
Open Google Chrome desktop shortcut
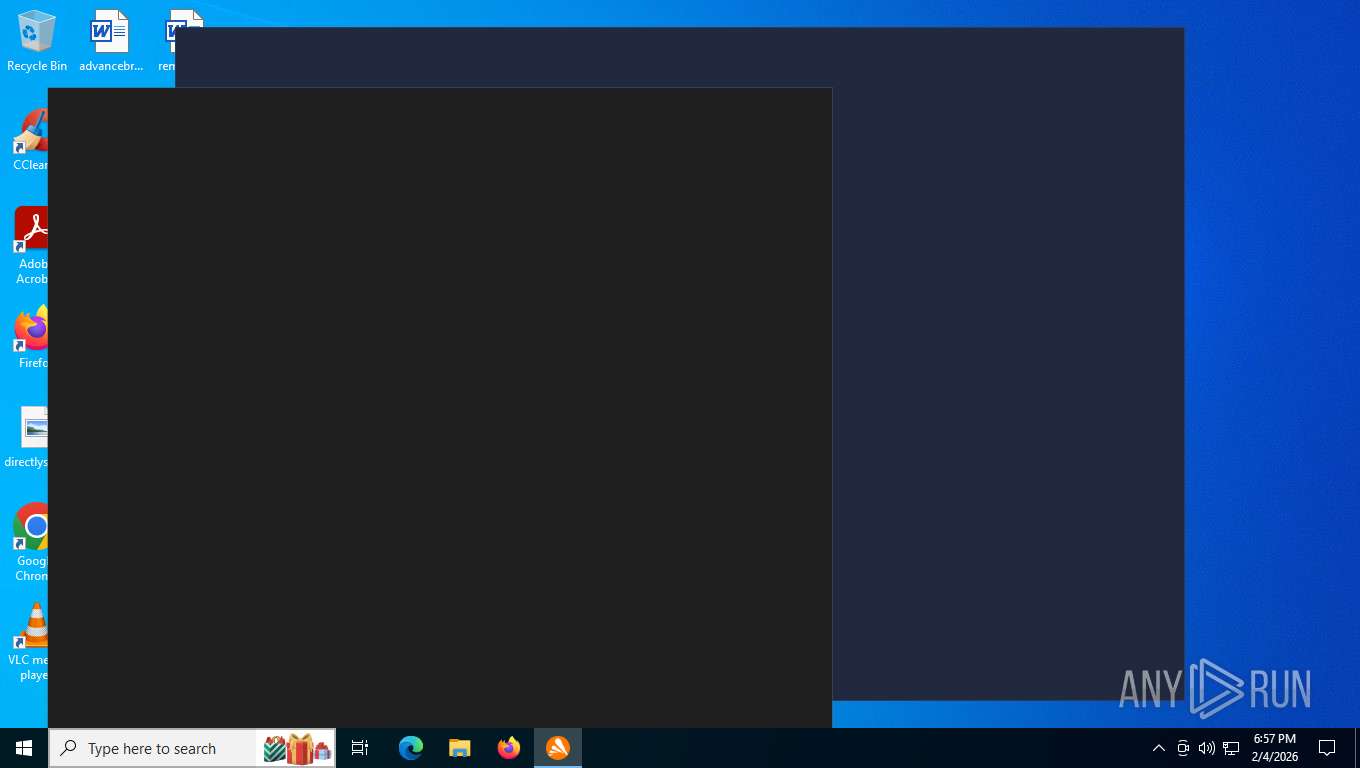[x=30, y=542]
